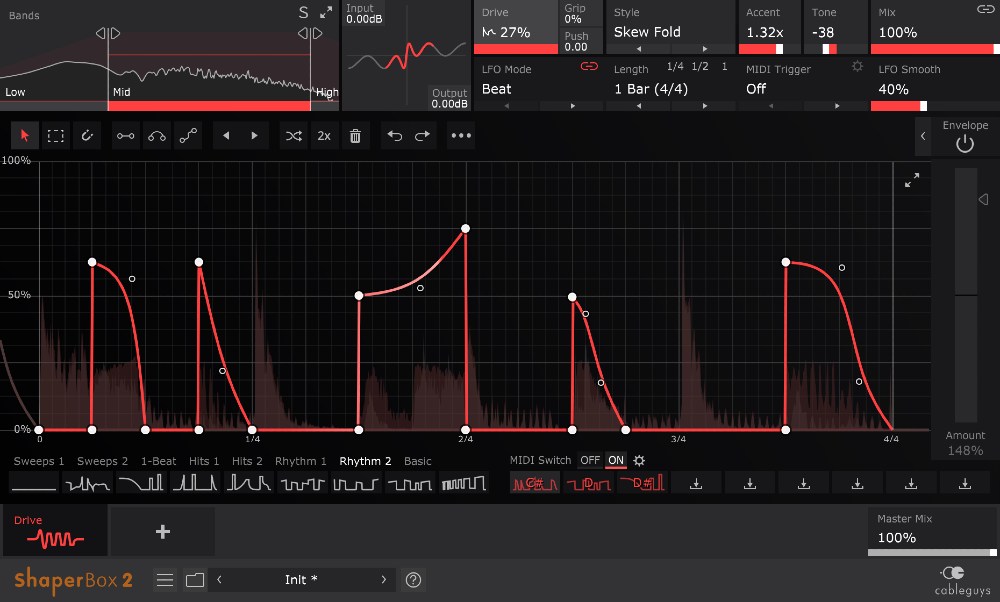Load the flat line waveform preset

[34, 483]
